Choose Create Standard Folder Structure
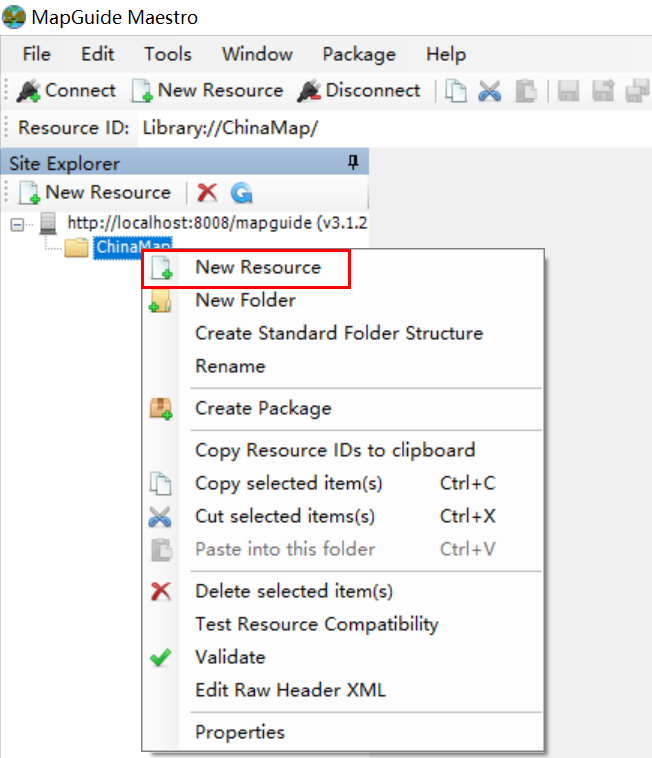This screenshot has height=758, width=652. click(343, 334)
